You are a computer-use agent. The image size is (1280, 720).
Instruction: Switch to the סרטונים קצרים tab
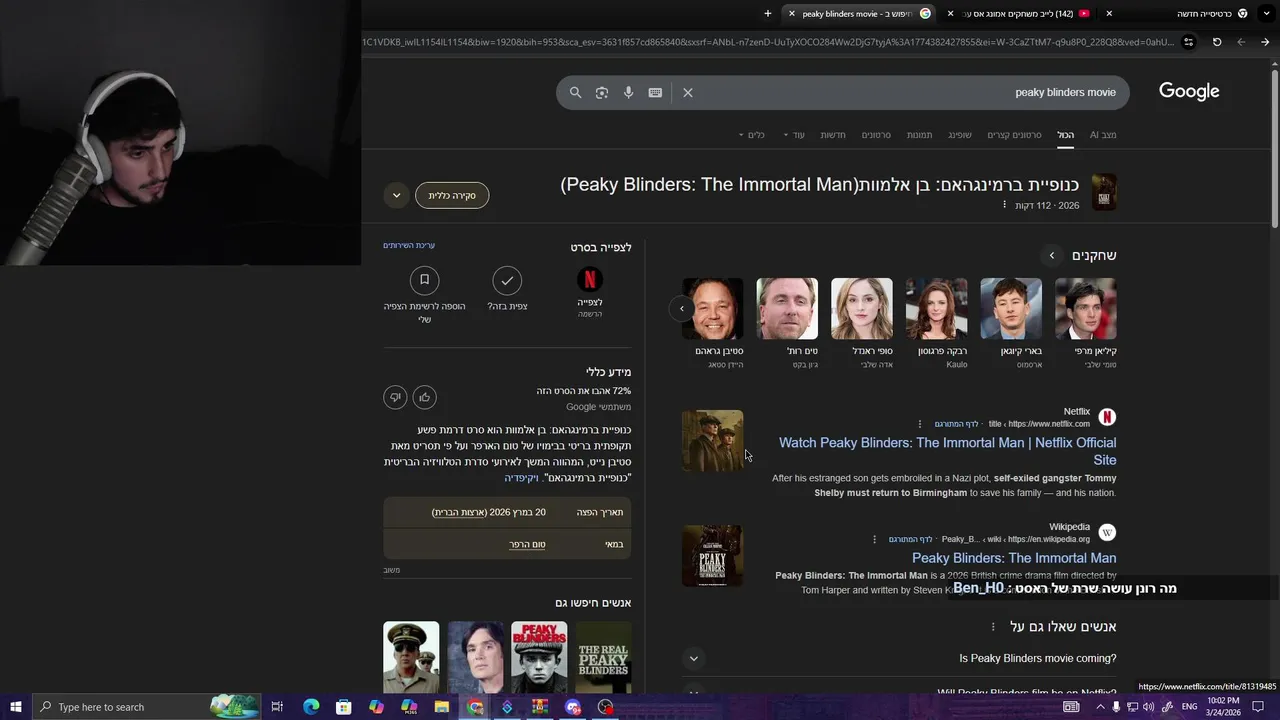1014,135
